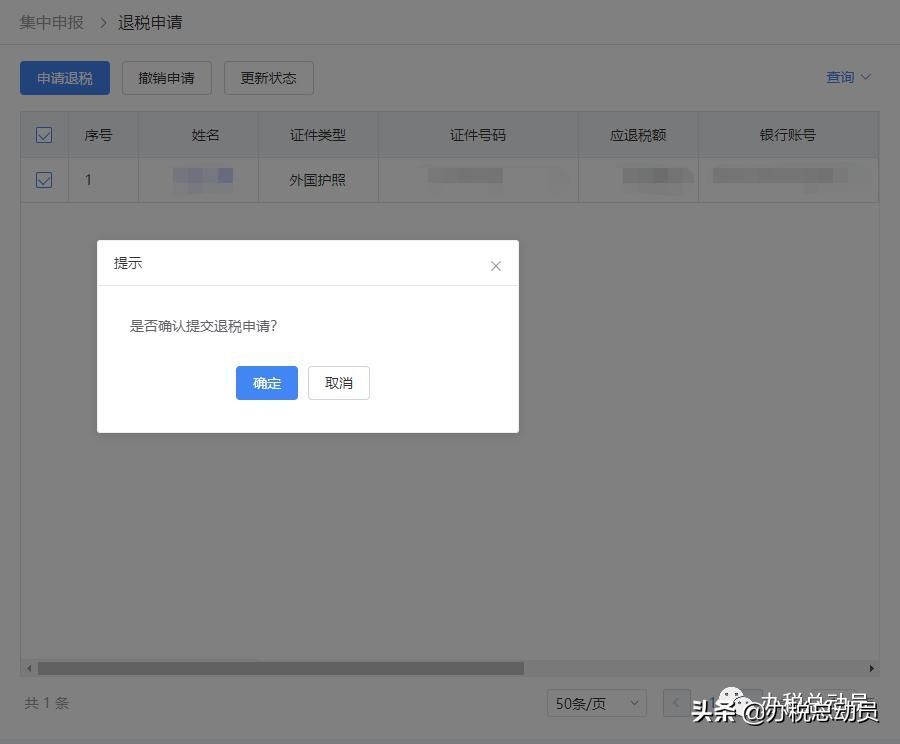Open the 50条/页 page size dropdown
The width and height of the screenshot is (900, 744).
click(x=595, y=703)
